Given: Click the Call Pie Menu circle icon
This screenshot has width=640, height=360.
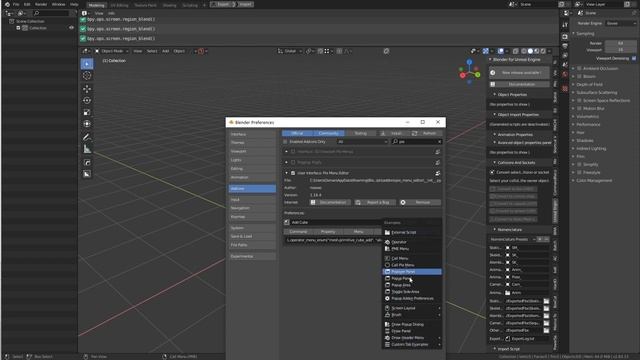Looking at the screenshot, I should pos(387,265).
